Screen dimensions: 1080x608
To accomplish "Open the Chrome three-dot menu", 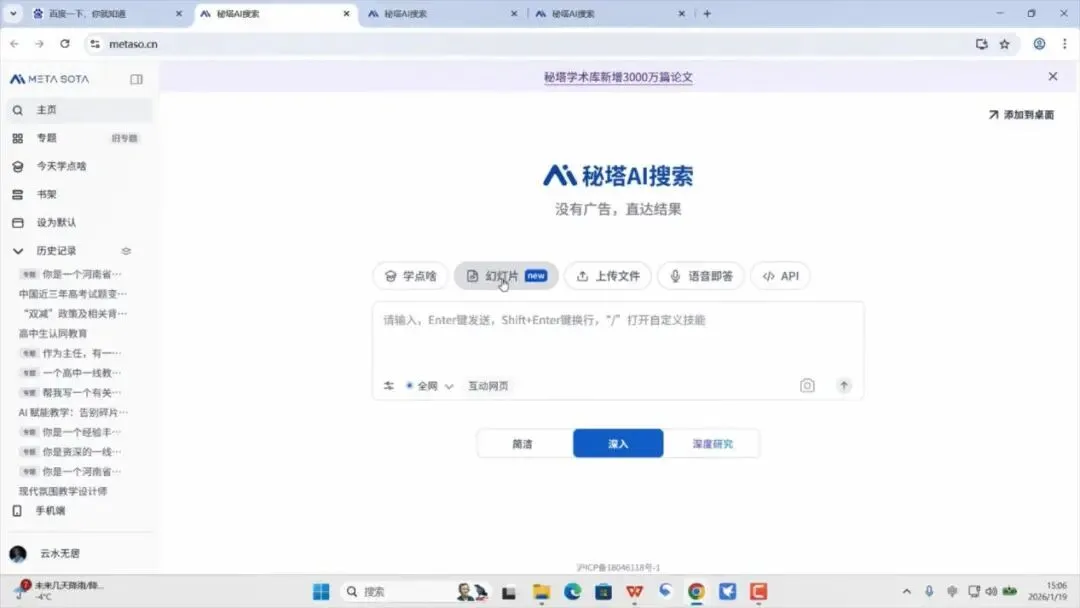I will coord(1065,44).
